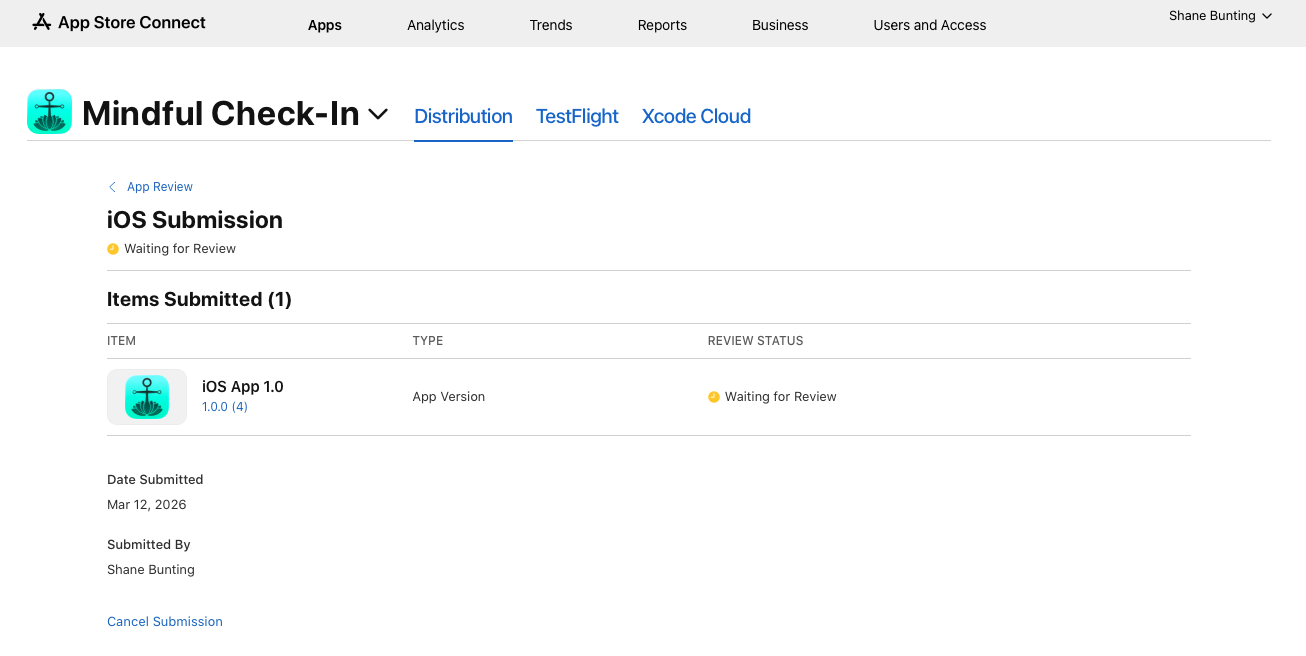The height and width of the screenshot is (656, 1306).
Task: Expand the Mindful Check-In app switcher chevron
Action: 378,115
